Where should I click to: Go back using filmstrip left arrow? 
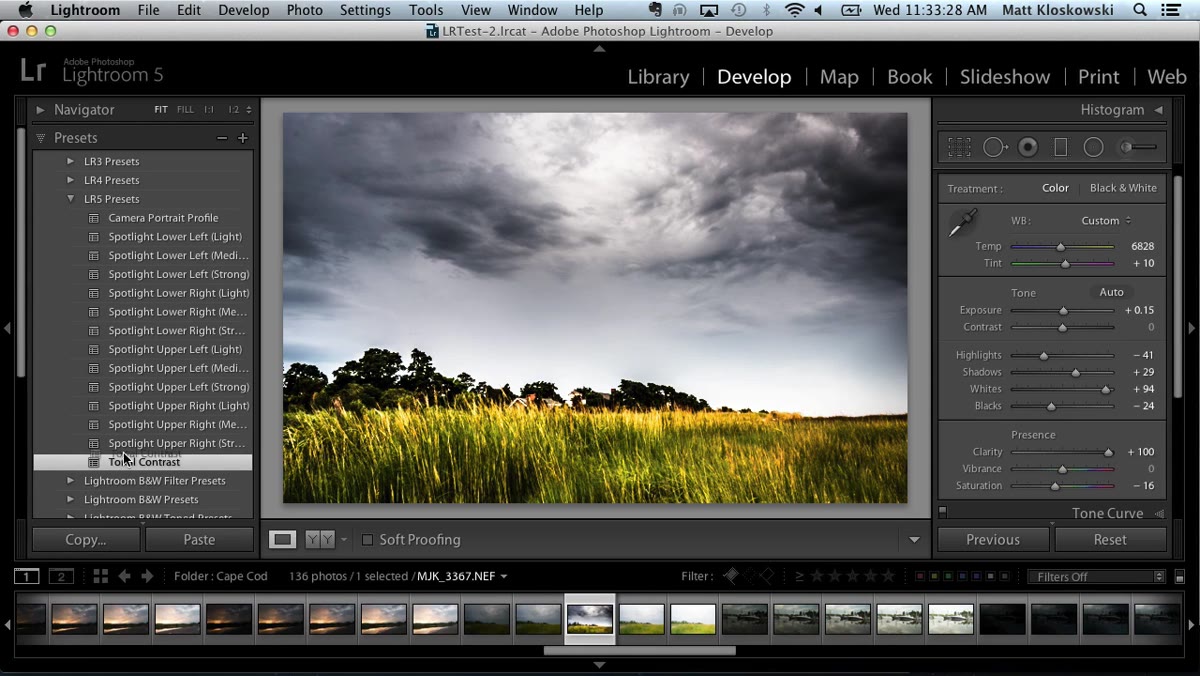pos(125,576)
